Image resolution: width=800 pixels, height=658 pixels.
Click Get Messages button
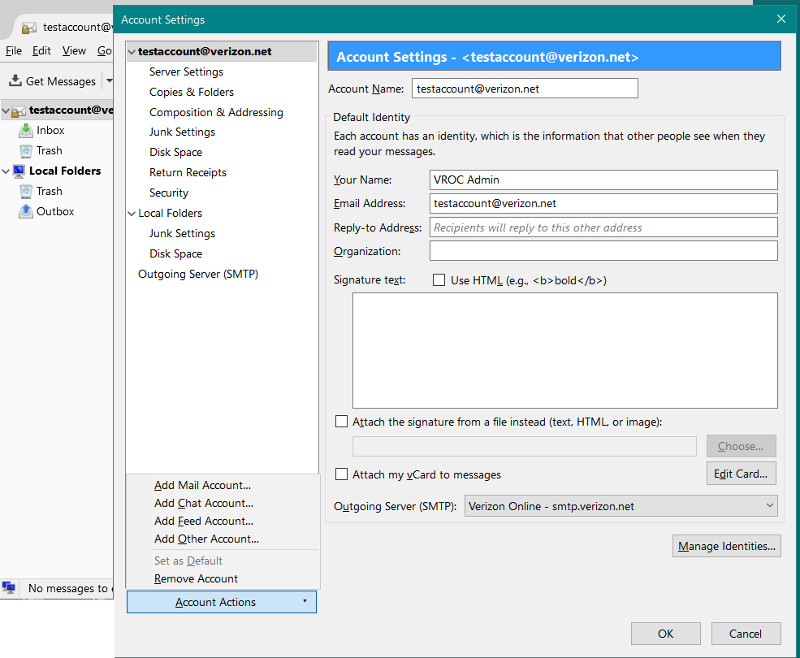pos(53,81)
